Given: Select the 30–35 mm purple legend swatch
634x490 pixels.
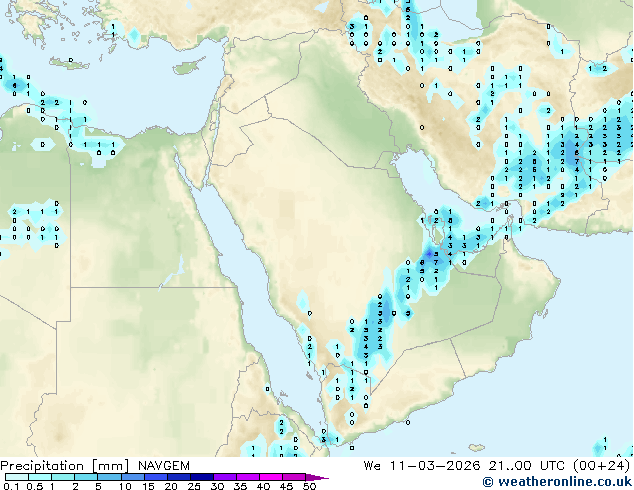Looking at the screenshot, I should tap(224, 477).
